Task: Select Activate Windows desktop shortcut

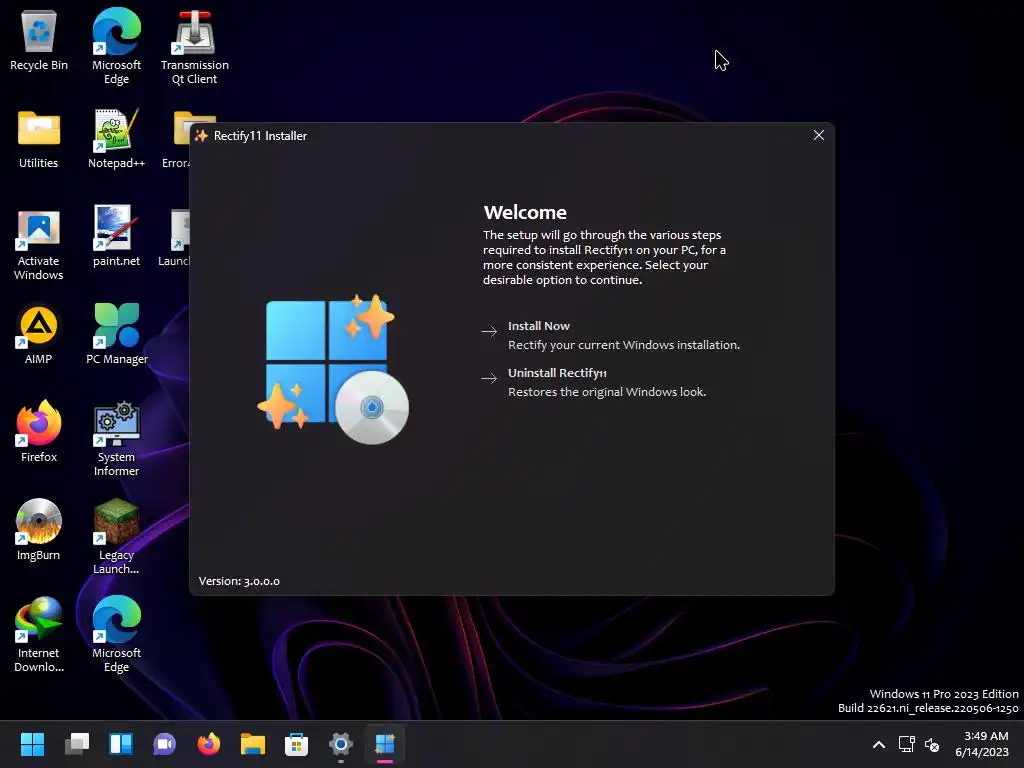Action: pyautogui.click(x=39, y=246)
